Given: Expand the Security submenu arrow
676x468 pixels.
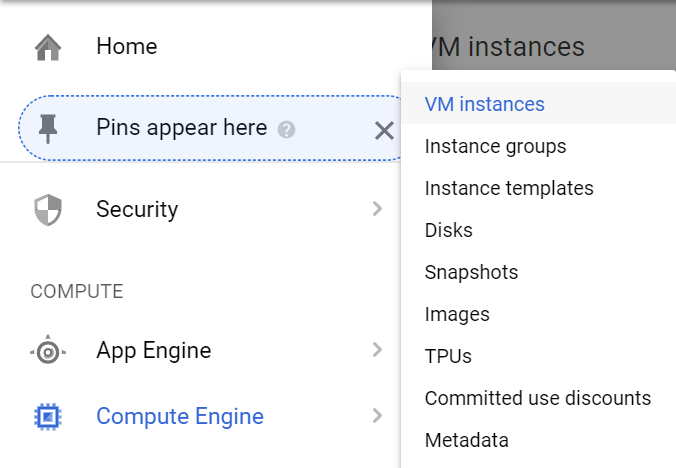Looking at the screenshot, I should 377,209.
